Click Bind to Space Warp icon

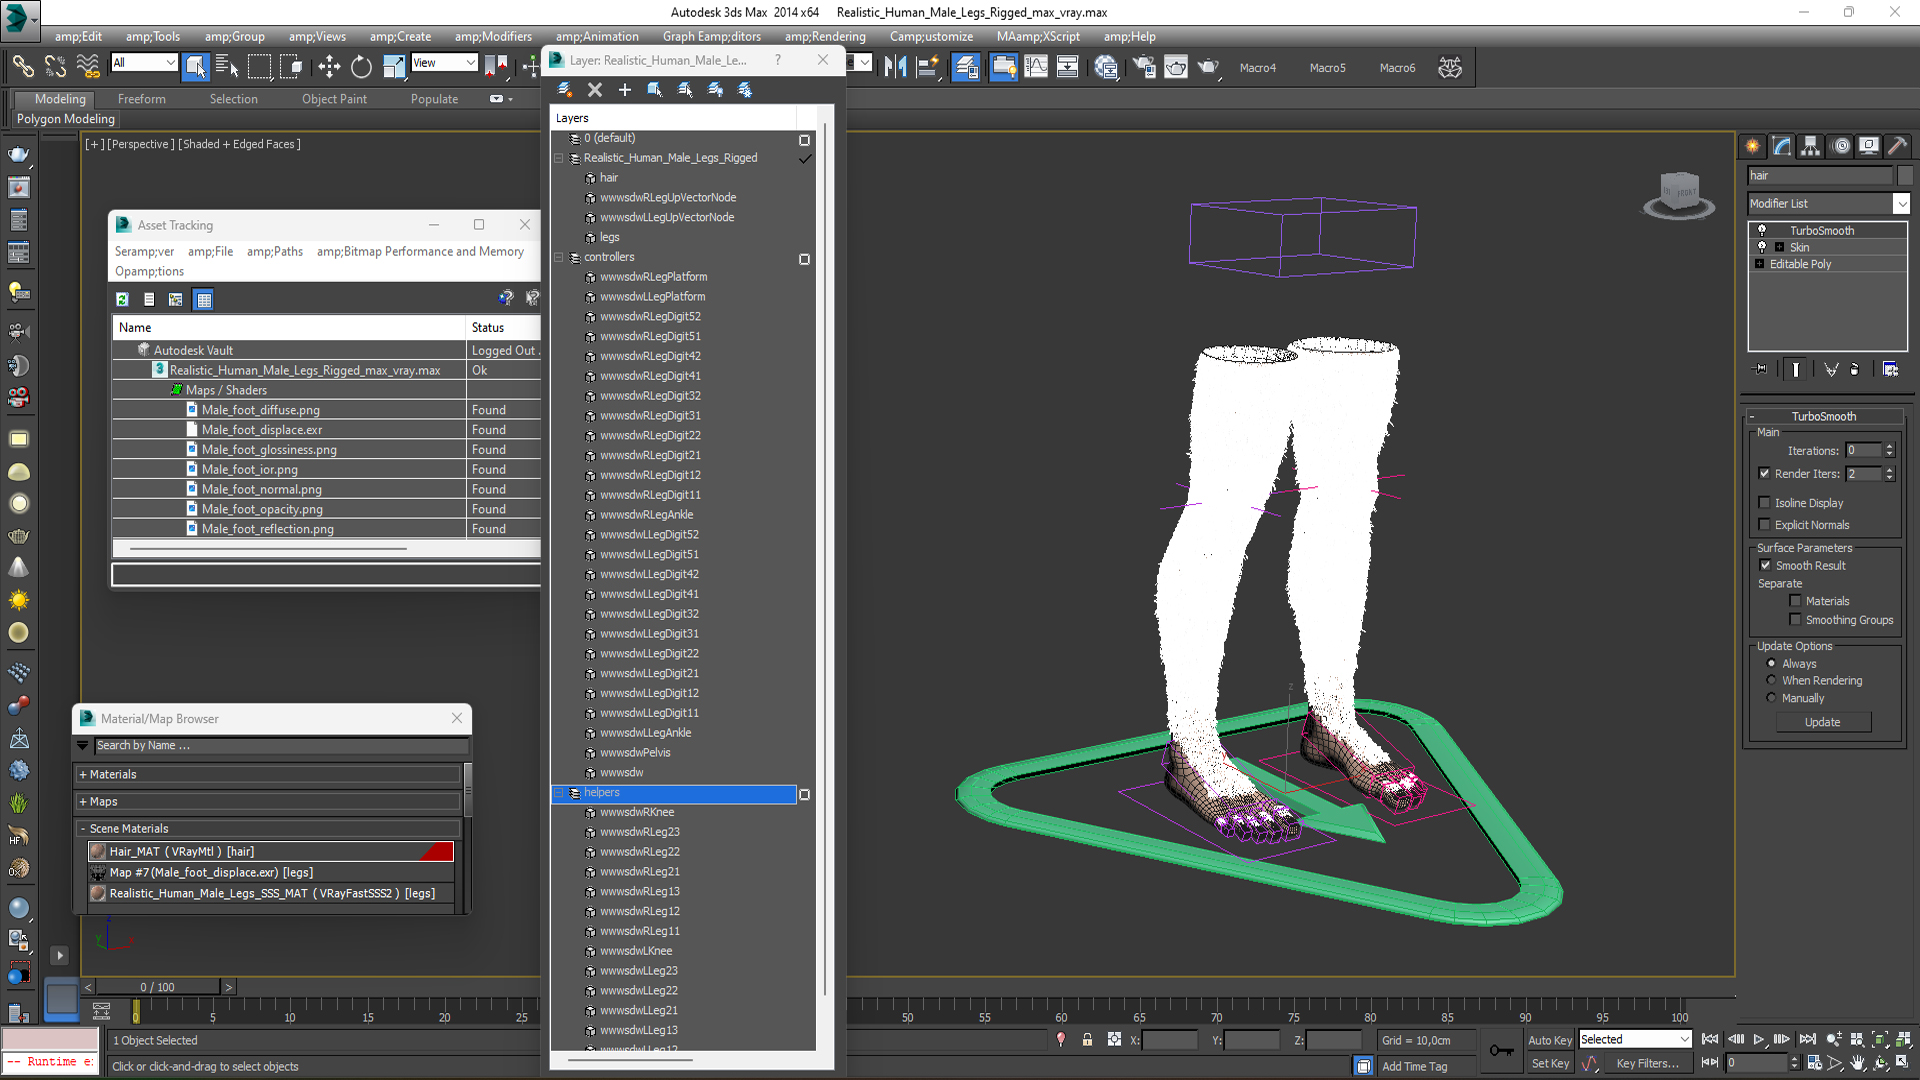(88, 67)
